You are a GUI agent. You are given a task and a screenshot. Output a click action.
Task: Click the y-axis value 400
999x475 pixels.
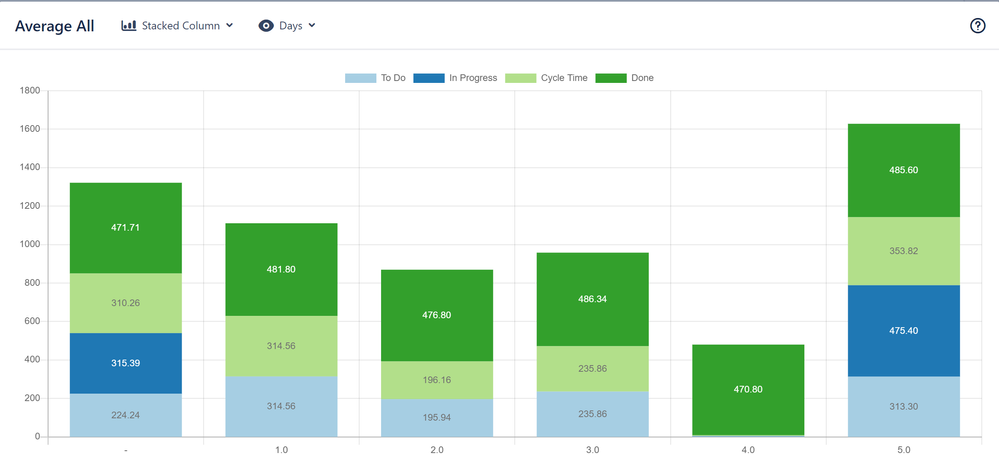tap(32, 360)
